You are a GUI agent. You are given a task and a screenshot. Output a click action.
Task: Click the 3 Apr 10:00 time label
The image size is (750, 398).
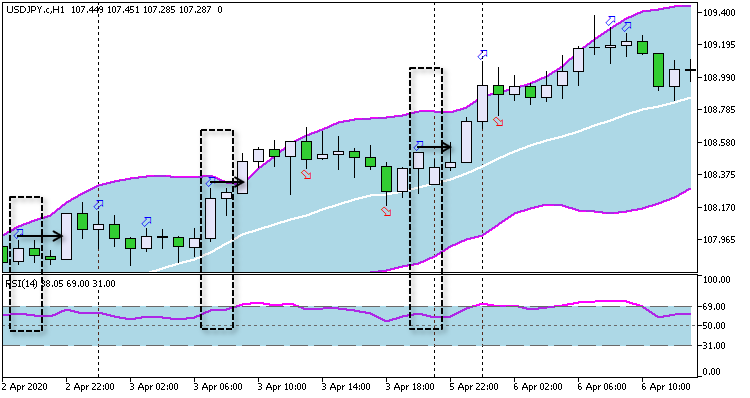pos(282,387)
